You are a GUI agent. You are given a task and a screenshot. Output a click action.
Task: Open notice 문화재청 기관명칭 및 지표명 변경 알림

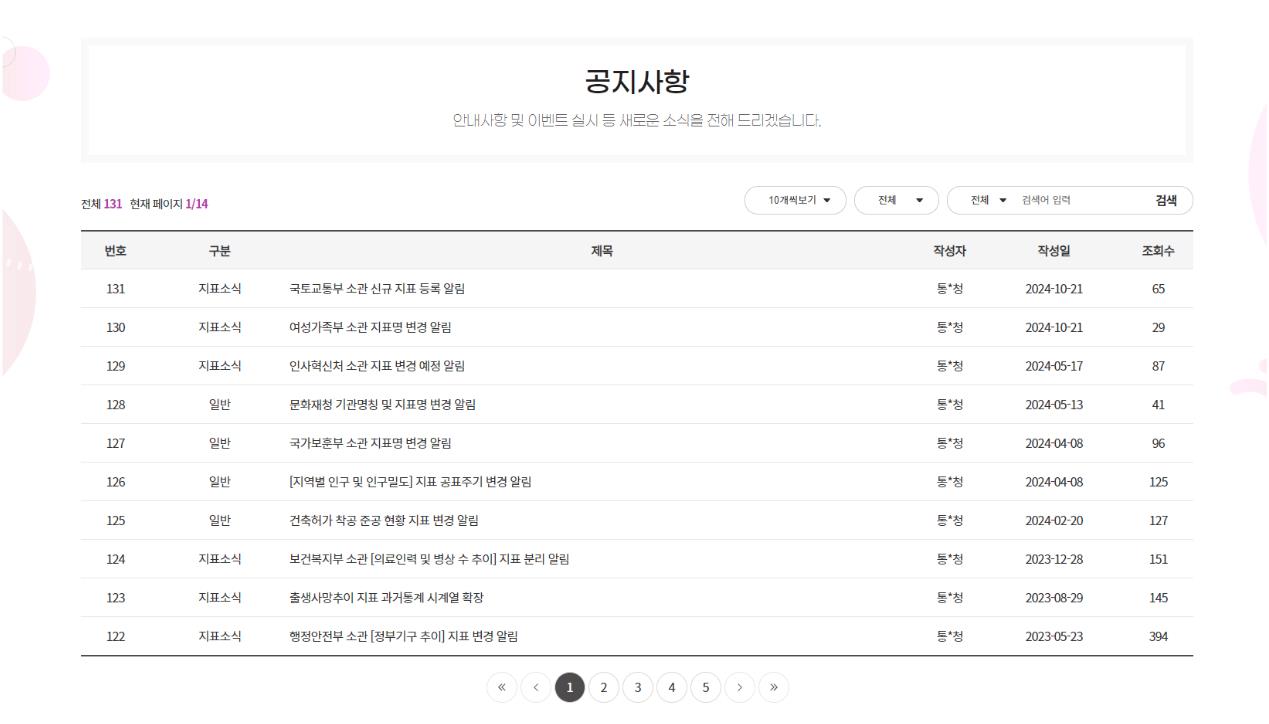382,405
